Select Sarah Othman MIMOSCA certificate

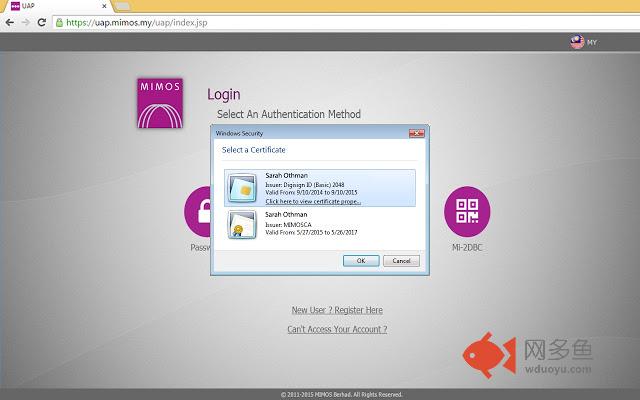pos(320,224)
